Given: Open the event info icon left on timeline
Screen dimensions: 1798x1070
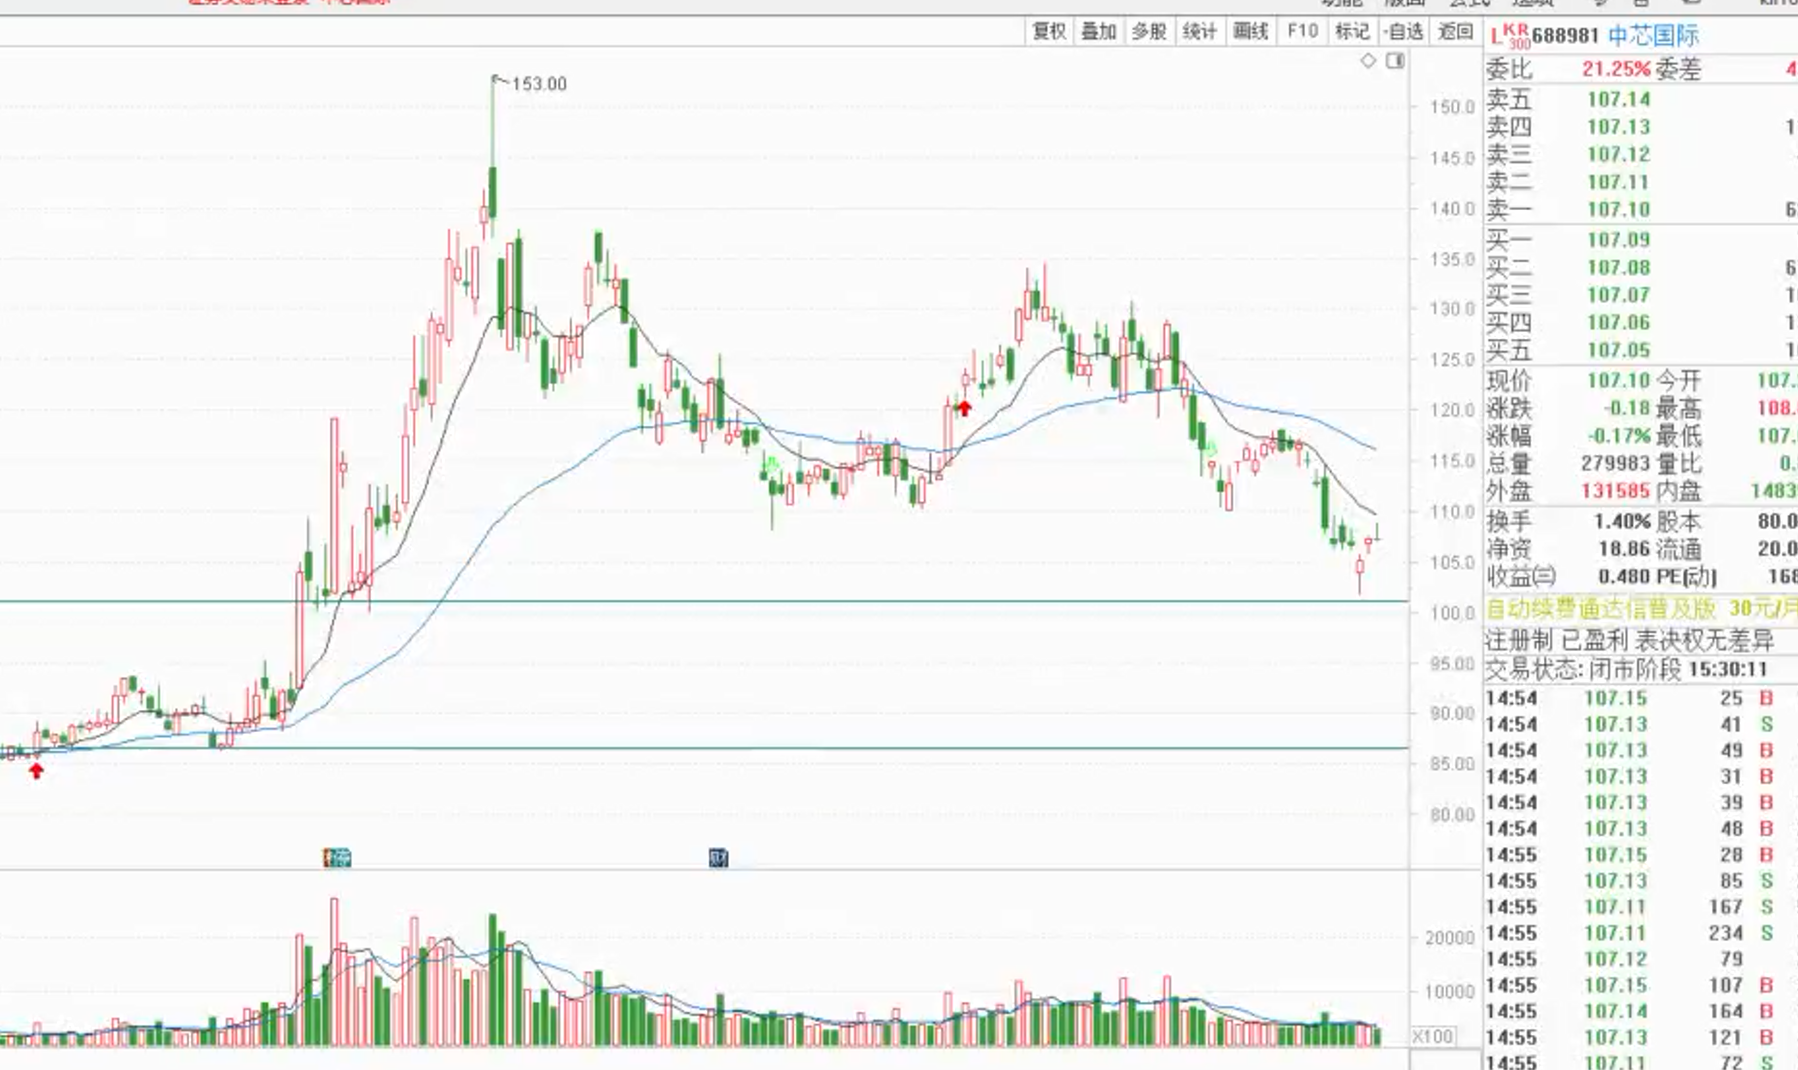Looking at the screenshot, I should click(337, 857).
